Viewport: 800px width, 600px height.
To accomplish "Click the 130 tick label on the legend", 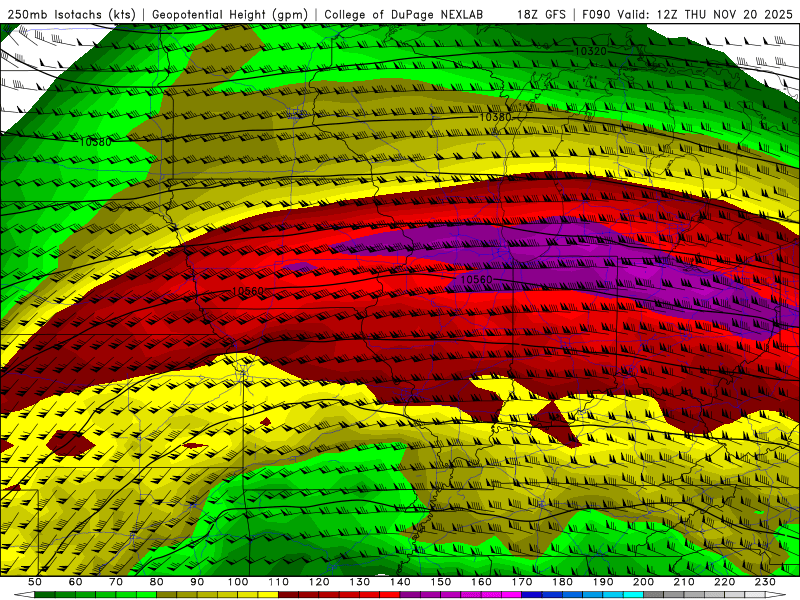I will [360, 582].
